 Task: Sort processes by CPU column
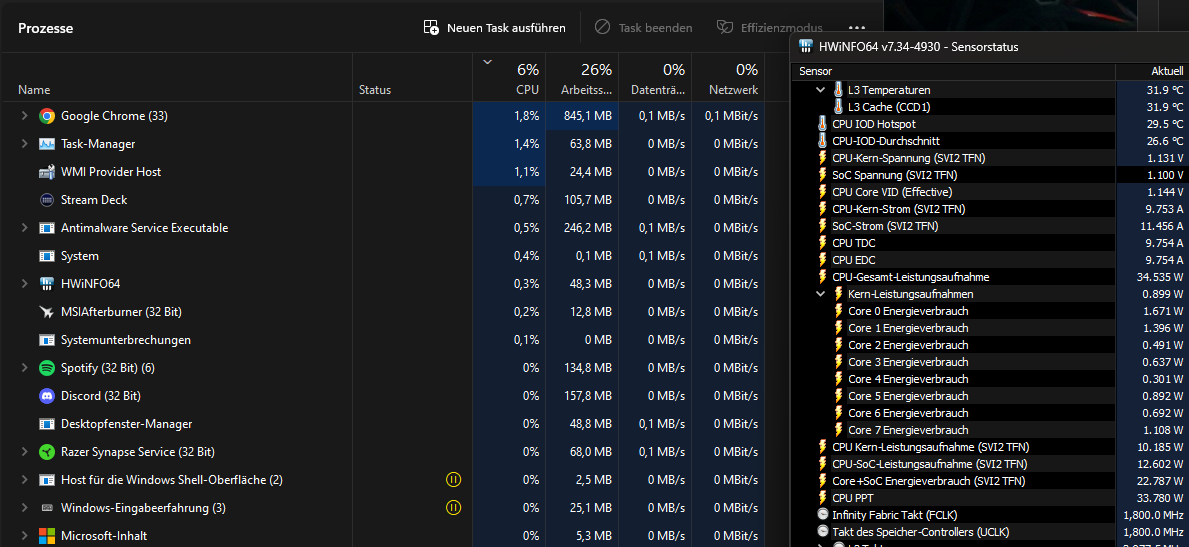(x=509, y=77)
